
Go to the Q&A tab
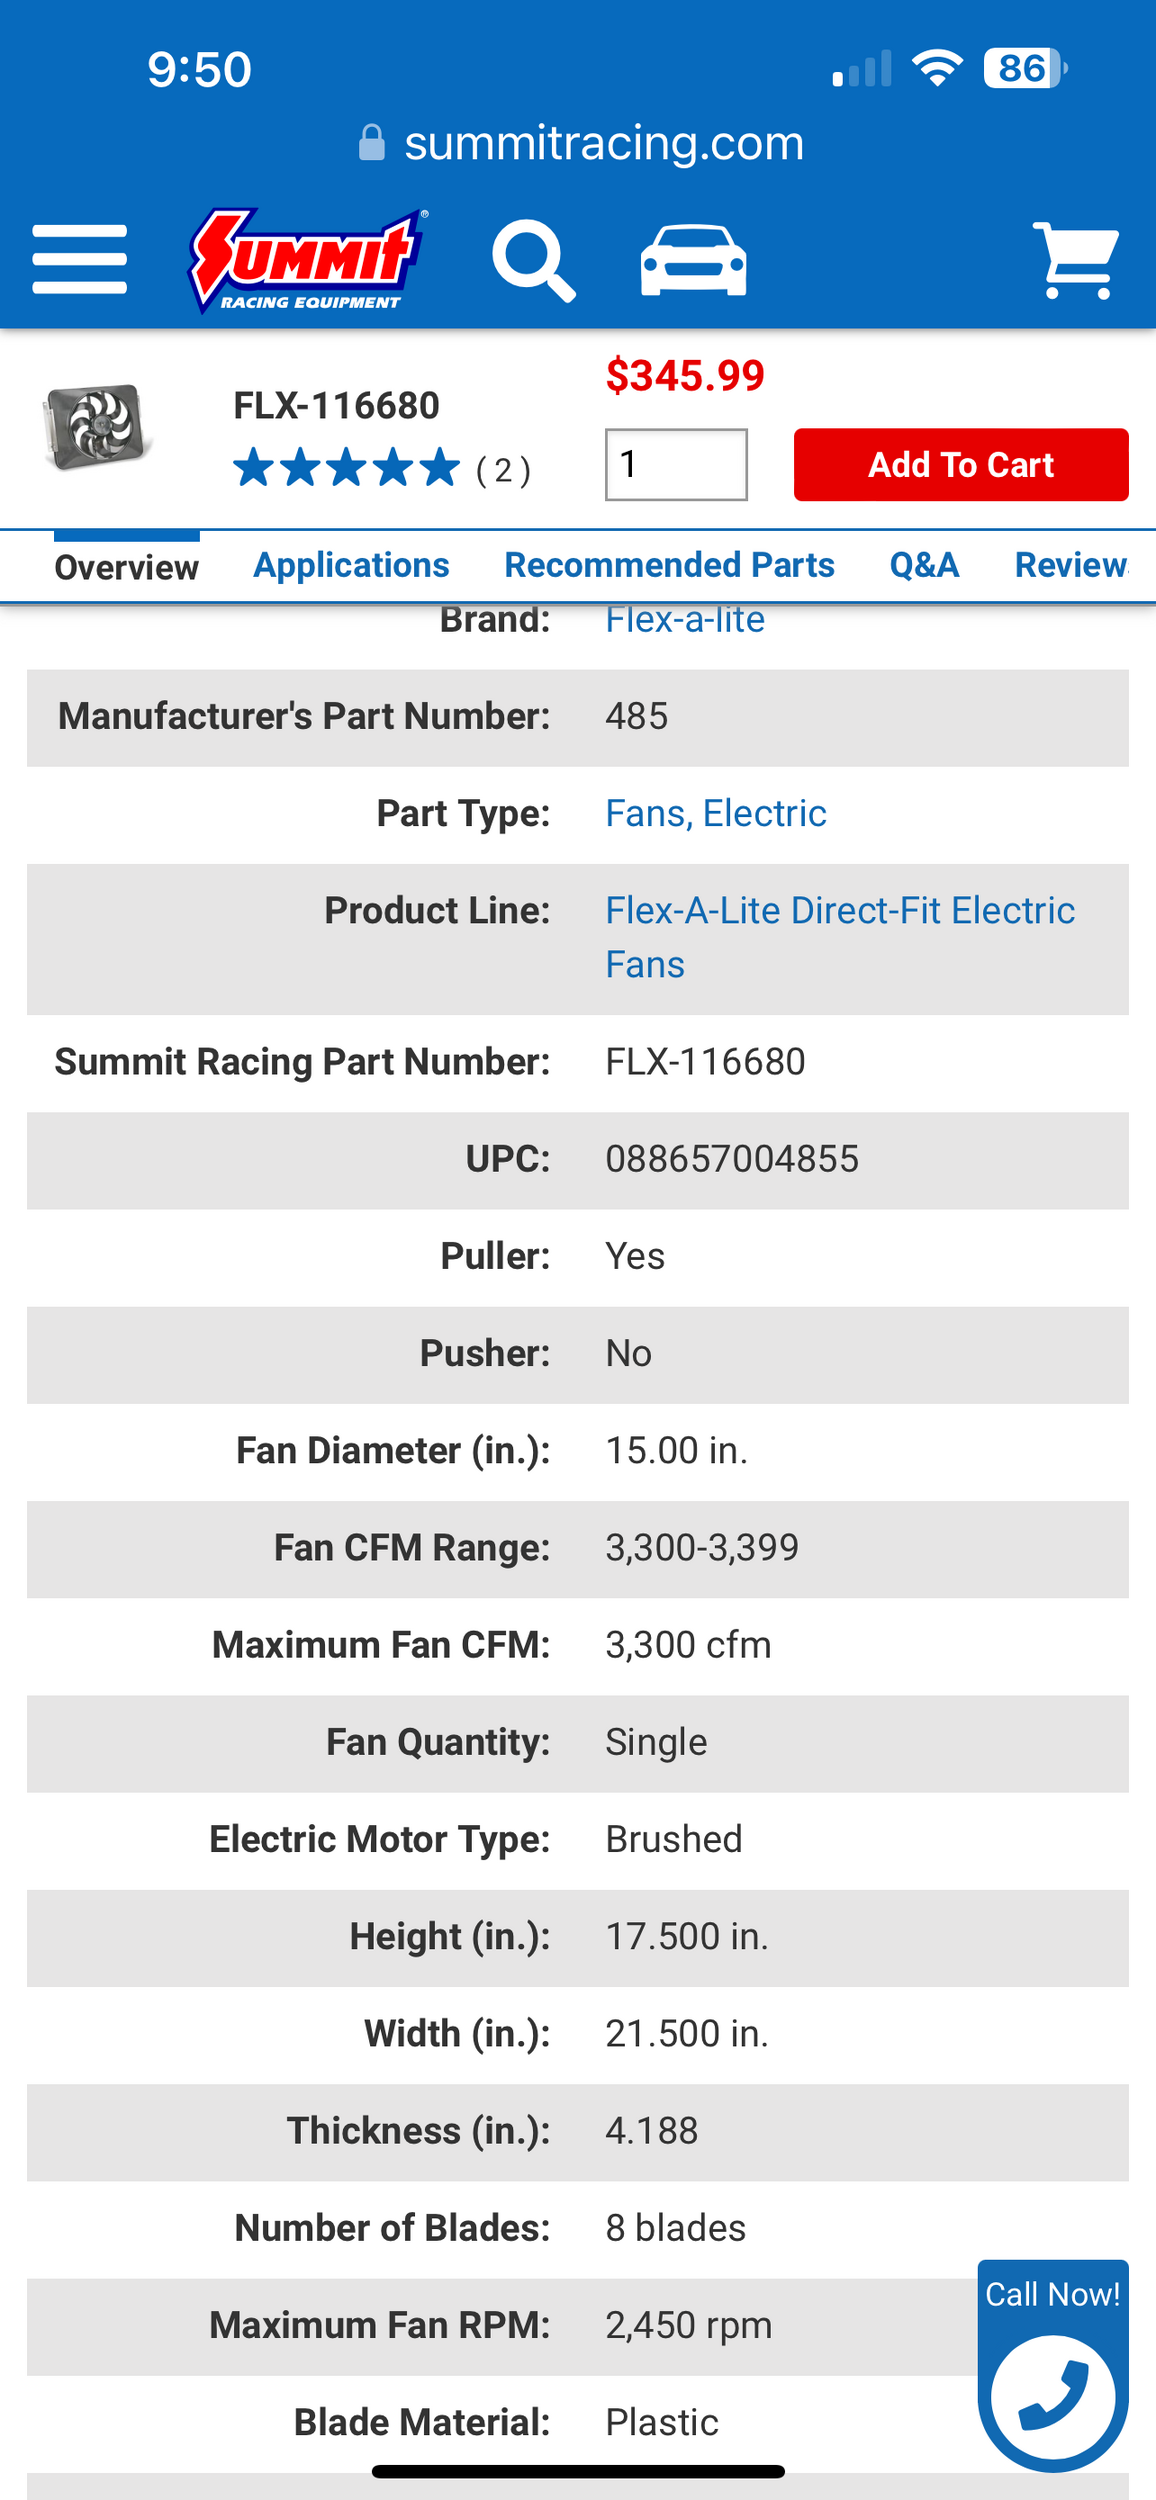pos(924,566)
